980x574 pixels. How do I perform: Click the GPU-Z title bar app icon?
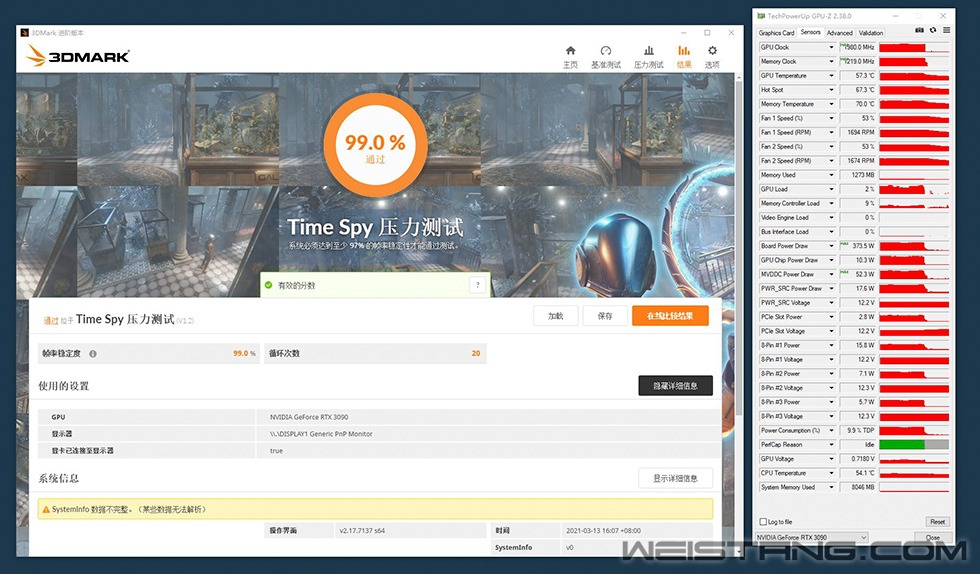pos(761,16)
